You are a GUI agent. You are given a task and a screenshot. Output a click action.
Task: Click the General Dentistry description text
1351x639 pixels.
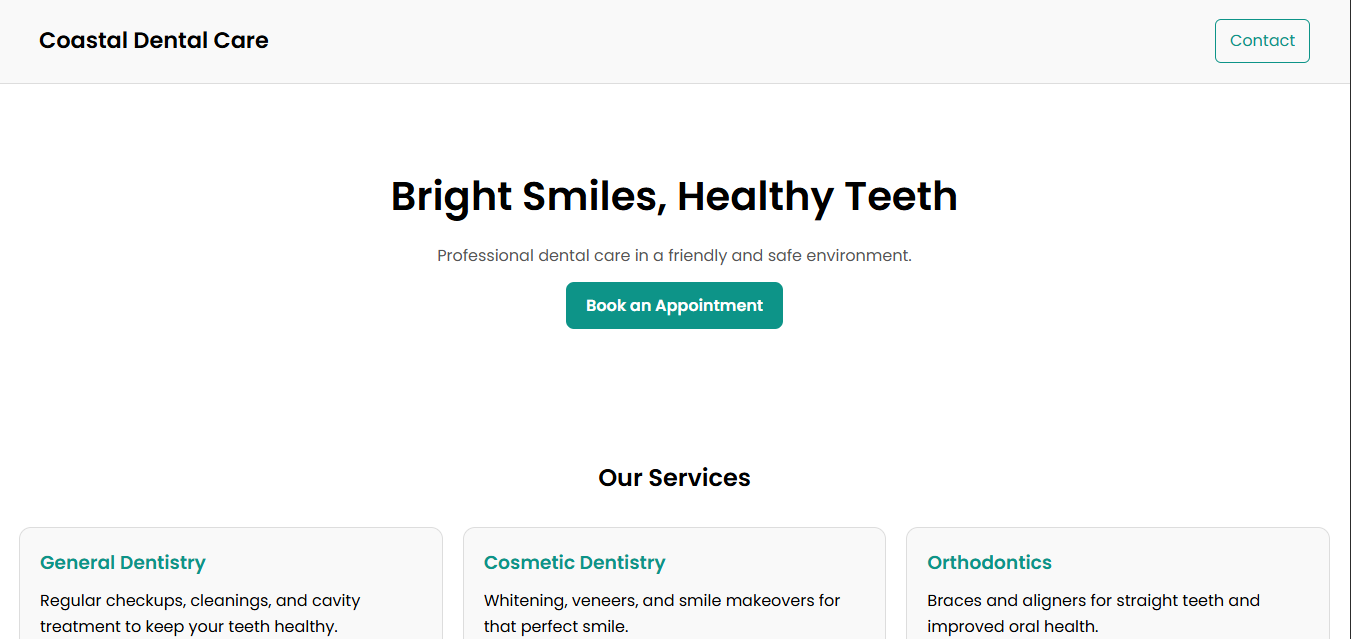(199, 613)
